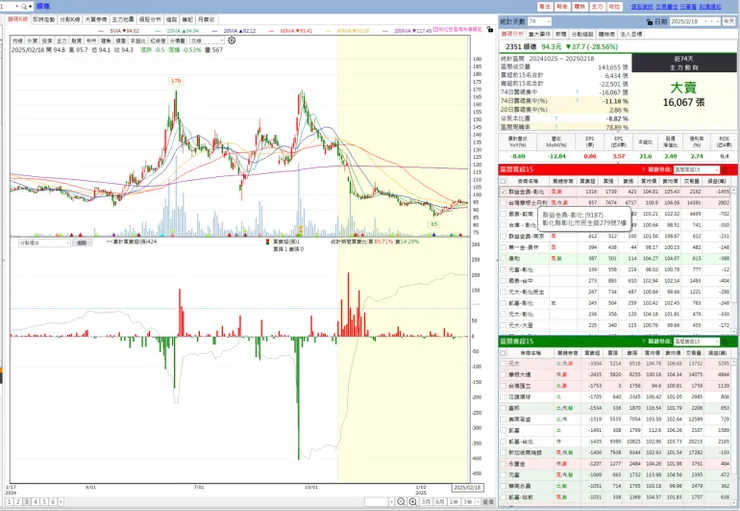
Task: Toggle the lock icon above the K-line chart
Action: click(x=490, y=29)
